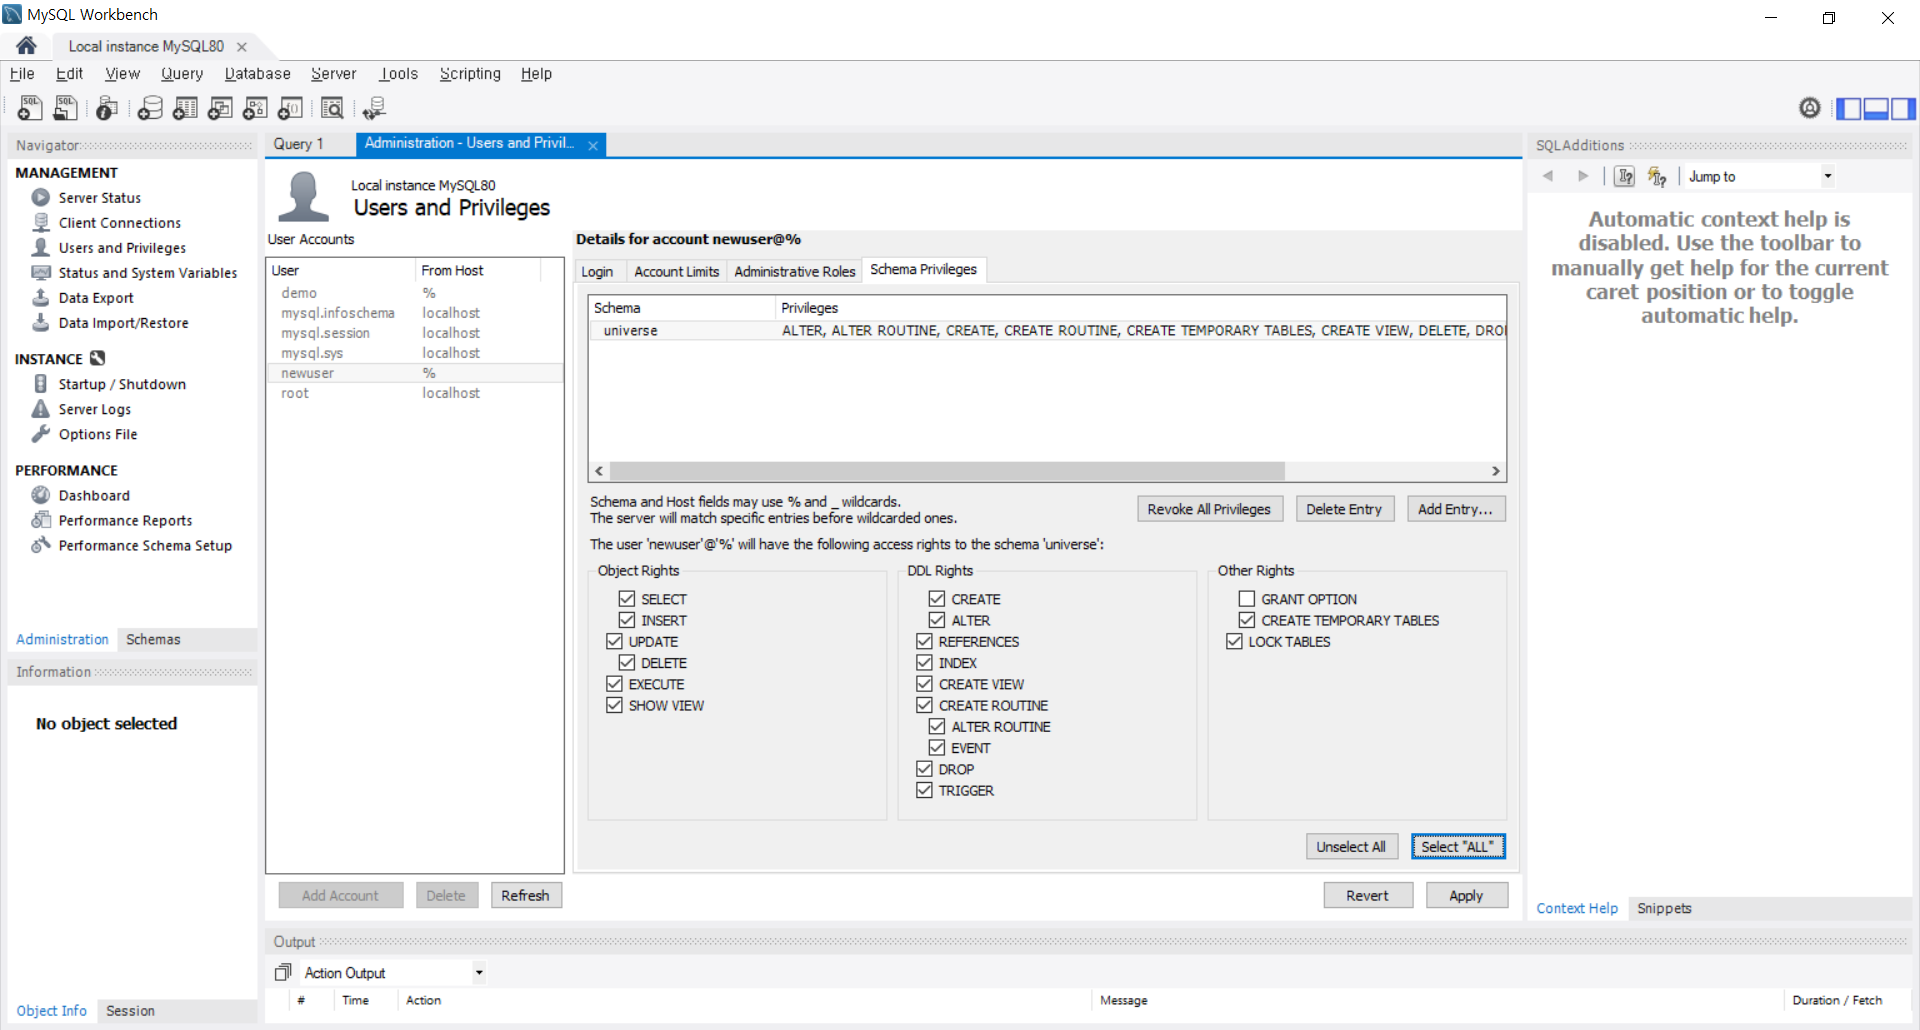Click the Refresh accounts button
This screenshot has height=1030, width=1920.
(525, 896)
